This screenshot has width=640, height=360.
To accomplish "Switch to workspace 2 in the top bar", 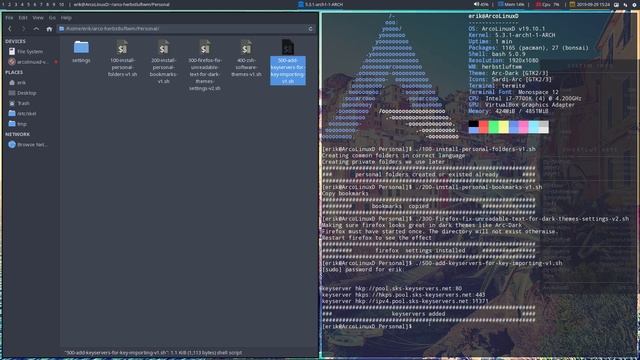I will [9, 4].
